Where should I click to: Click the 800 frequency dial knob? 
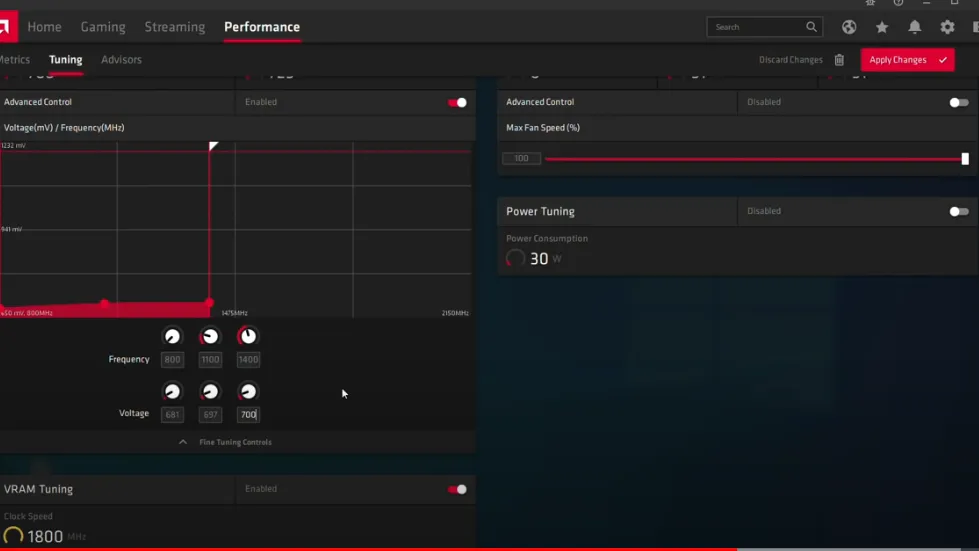pyautogui.click(x=172, y=336)
